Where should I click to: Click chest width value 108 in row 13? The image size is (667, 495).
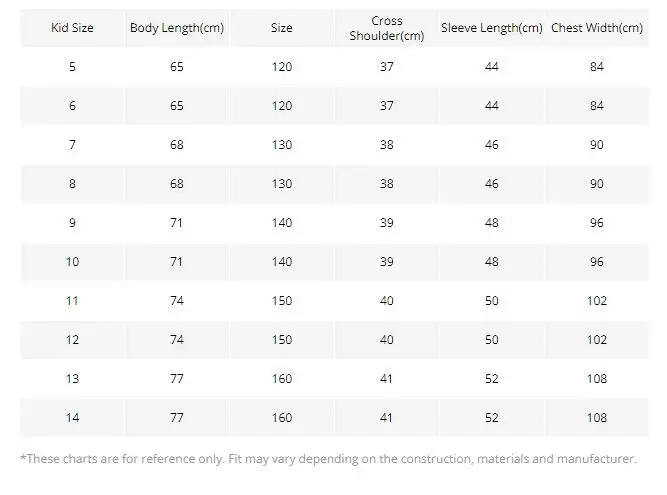[597, 379]
